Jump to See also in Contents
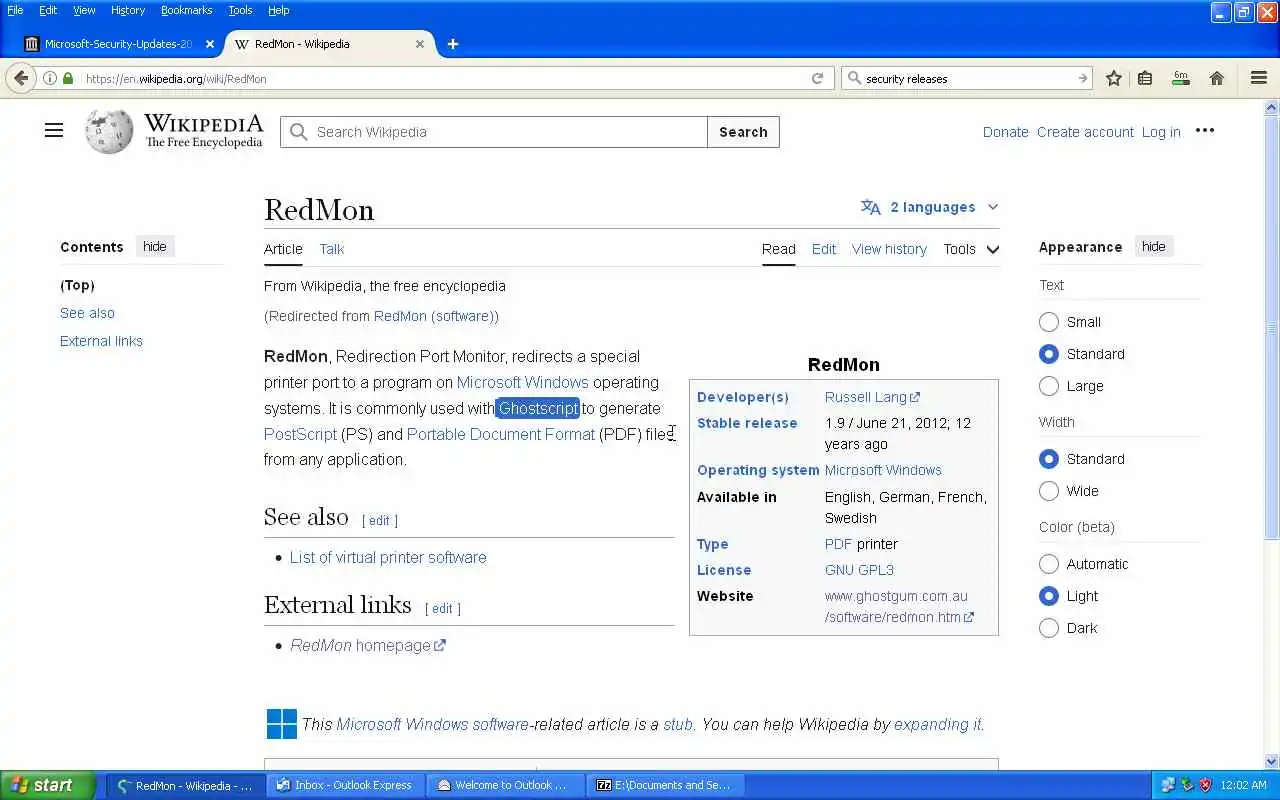 87,313
